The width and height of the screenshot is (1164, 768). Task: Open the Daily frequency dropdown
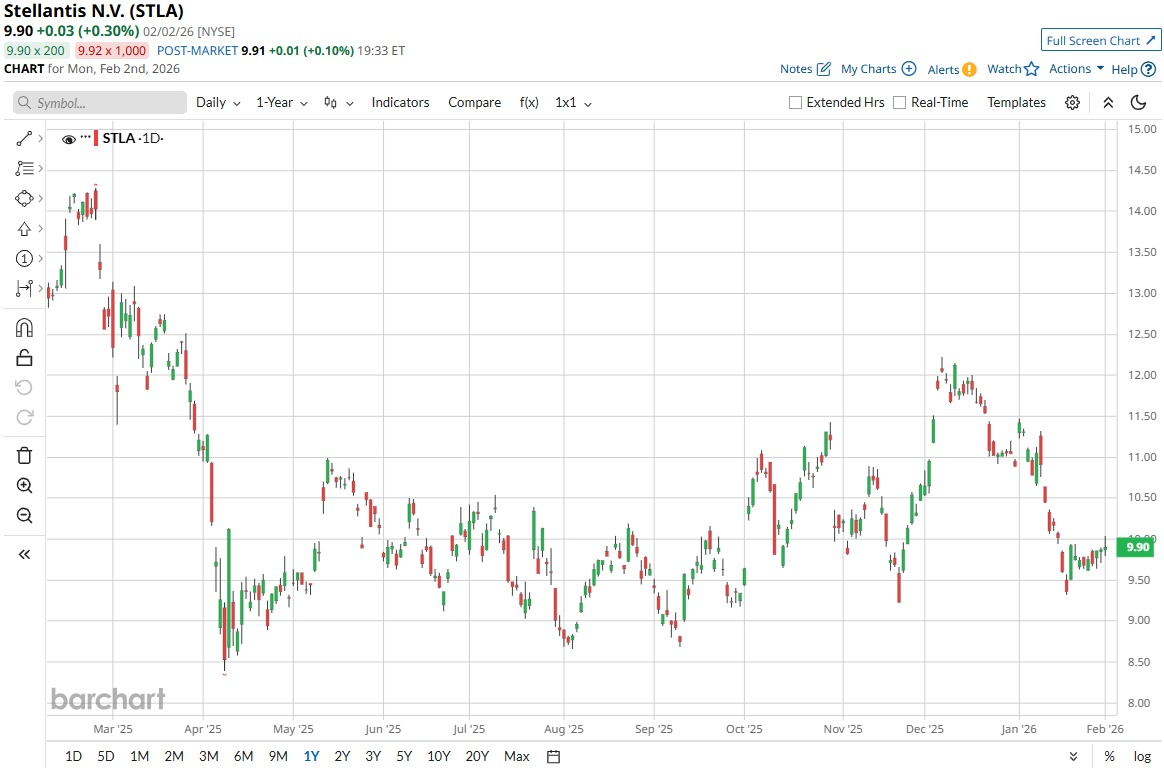(218, 102)
